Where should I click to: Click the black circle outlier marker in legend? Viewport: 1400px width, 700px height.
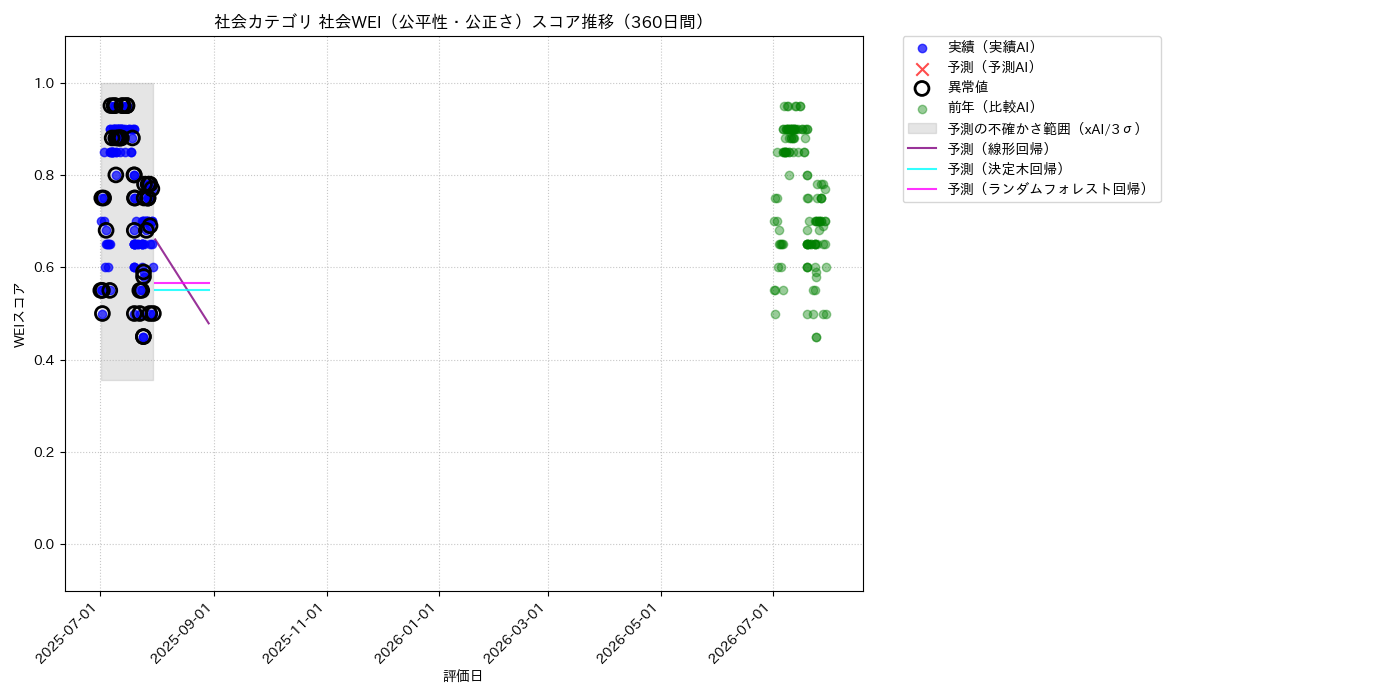pos(922,88)
